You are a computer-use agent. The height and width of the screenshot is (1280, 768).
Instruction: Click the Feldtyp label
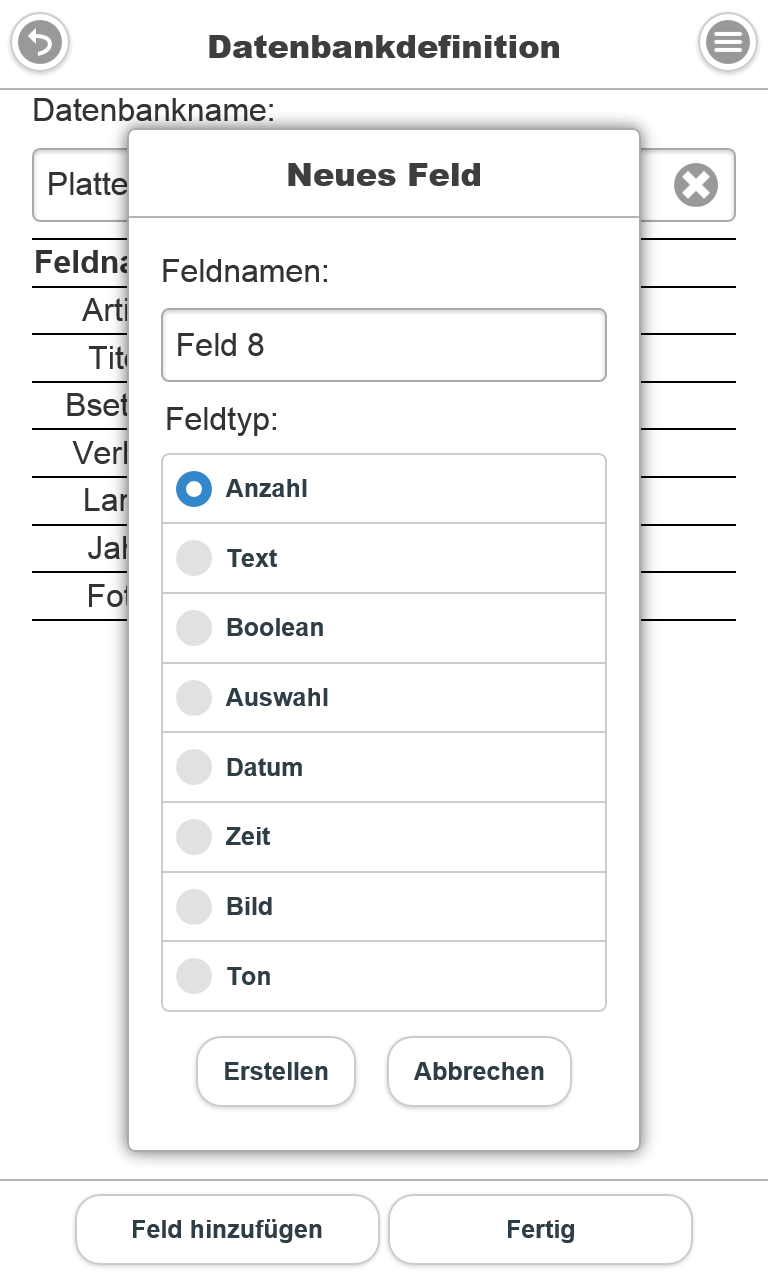coord(222,419)
